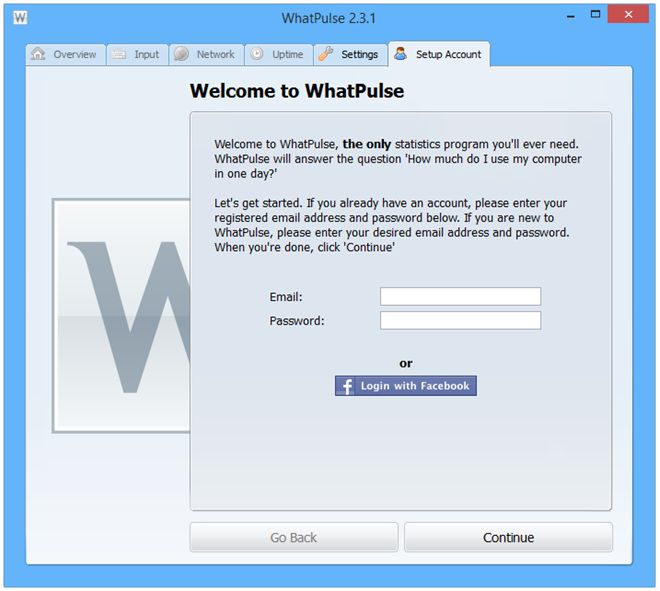660x591 pixels.
Task: Focus the Password input field
Action: pos(460,320)
